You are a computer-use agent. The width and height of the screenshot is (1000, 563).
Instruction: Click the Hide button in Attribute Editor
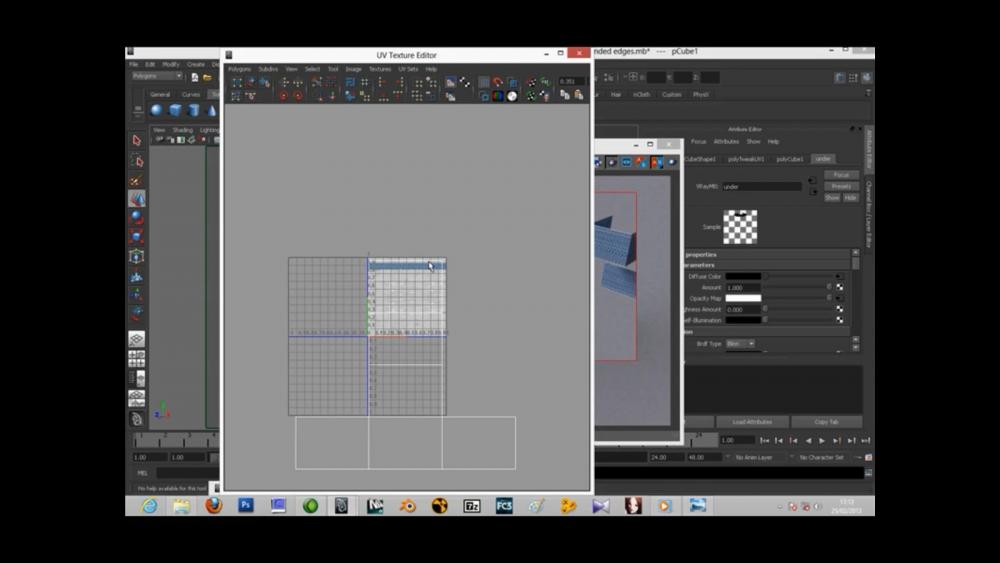point(850,198)
